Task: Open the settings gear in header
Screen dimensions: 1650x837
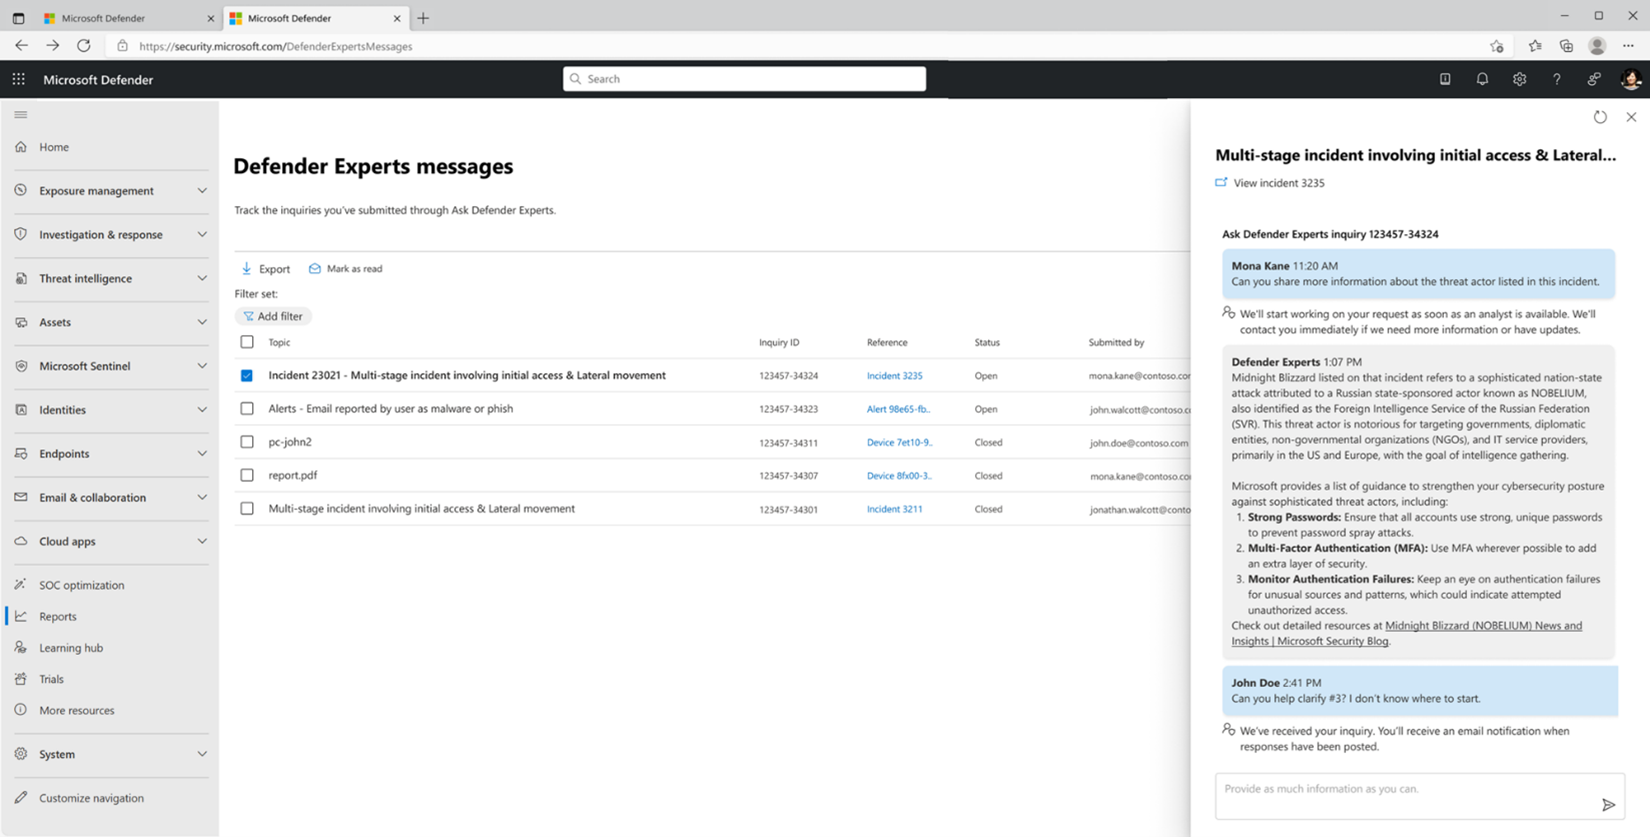Action: click(x=1519, y=79)
